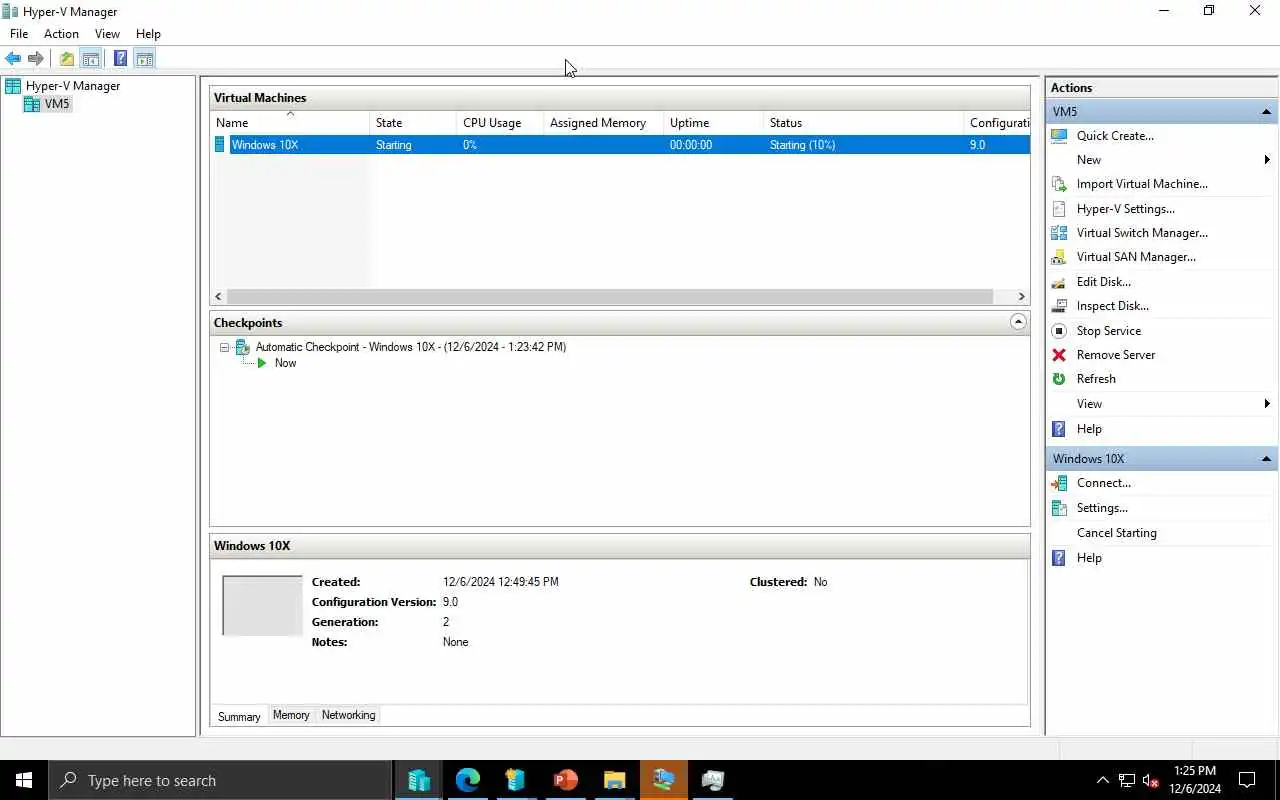Sort by the Name column header
Viewport: 1280px width, 800px height.
pyautogui.click(x=290, y=123)
